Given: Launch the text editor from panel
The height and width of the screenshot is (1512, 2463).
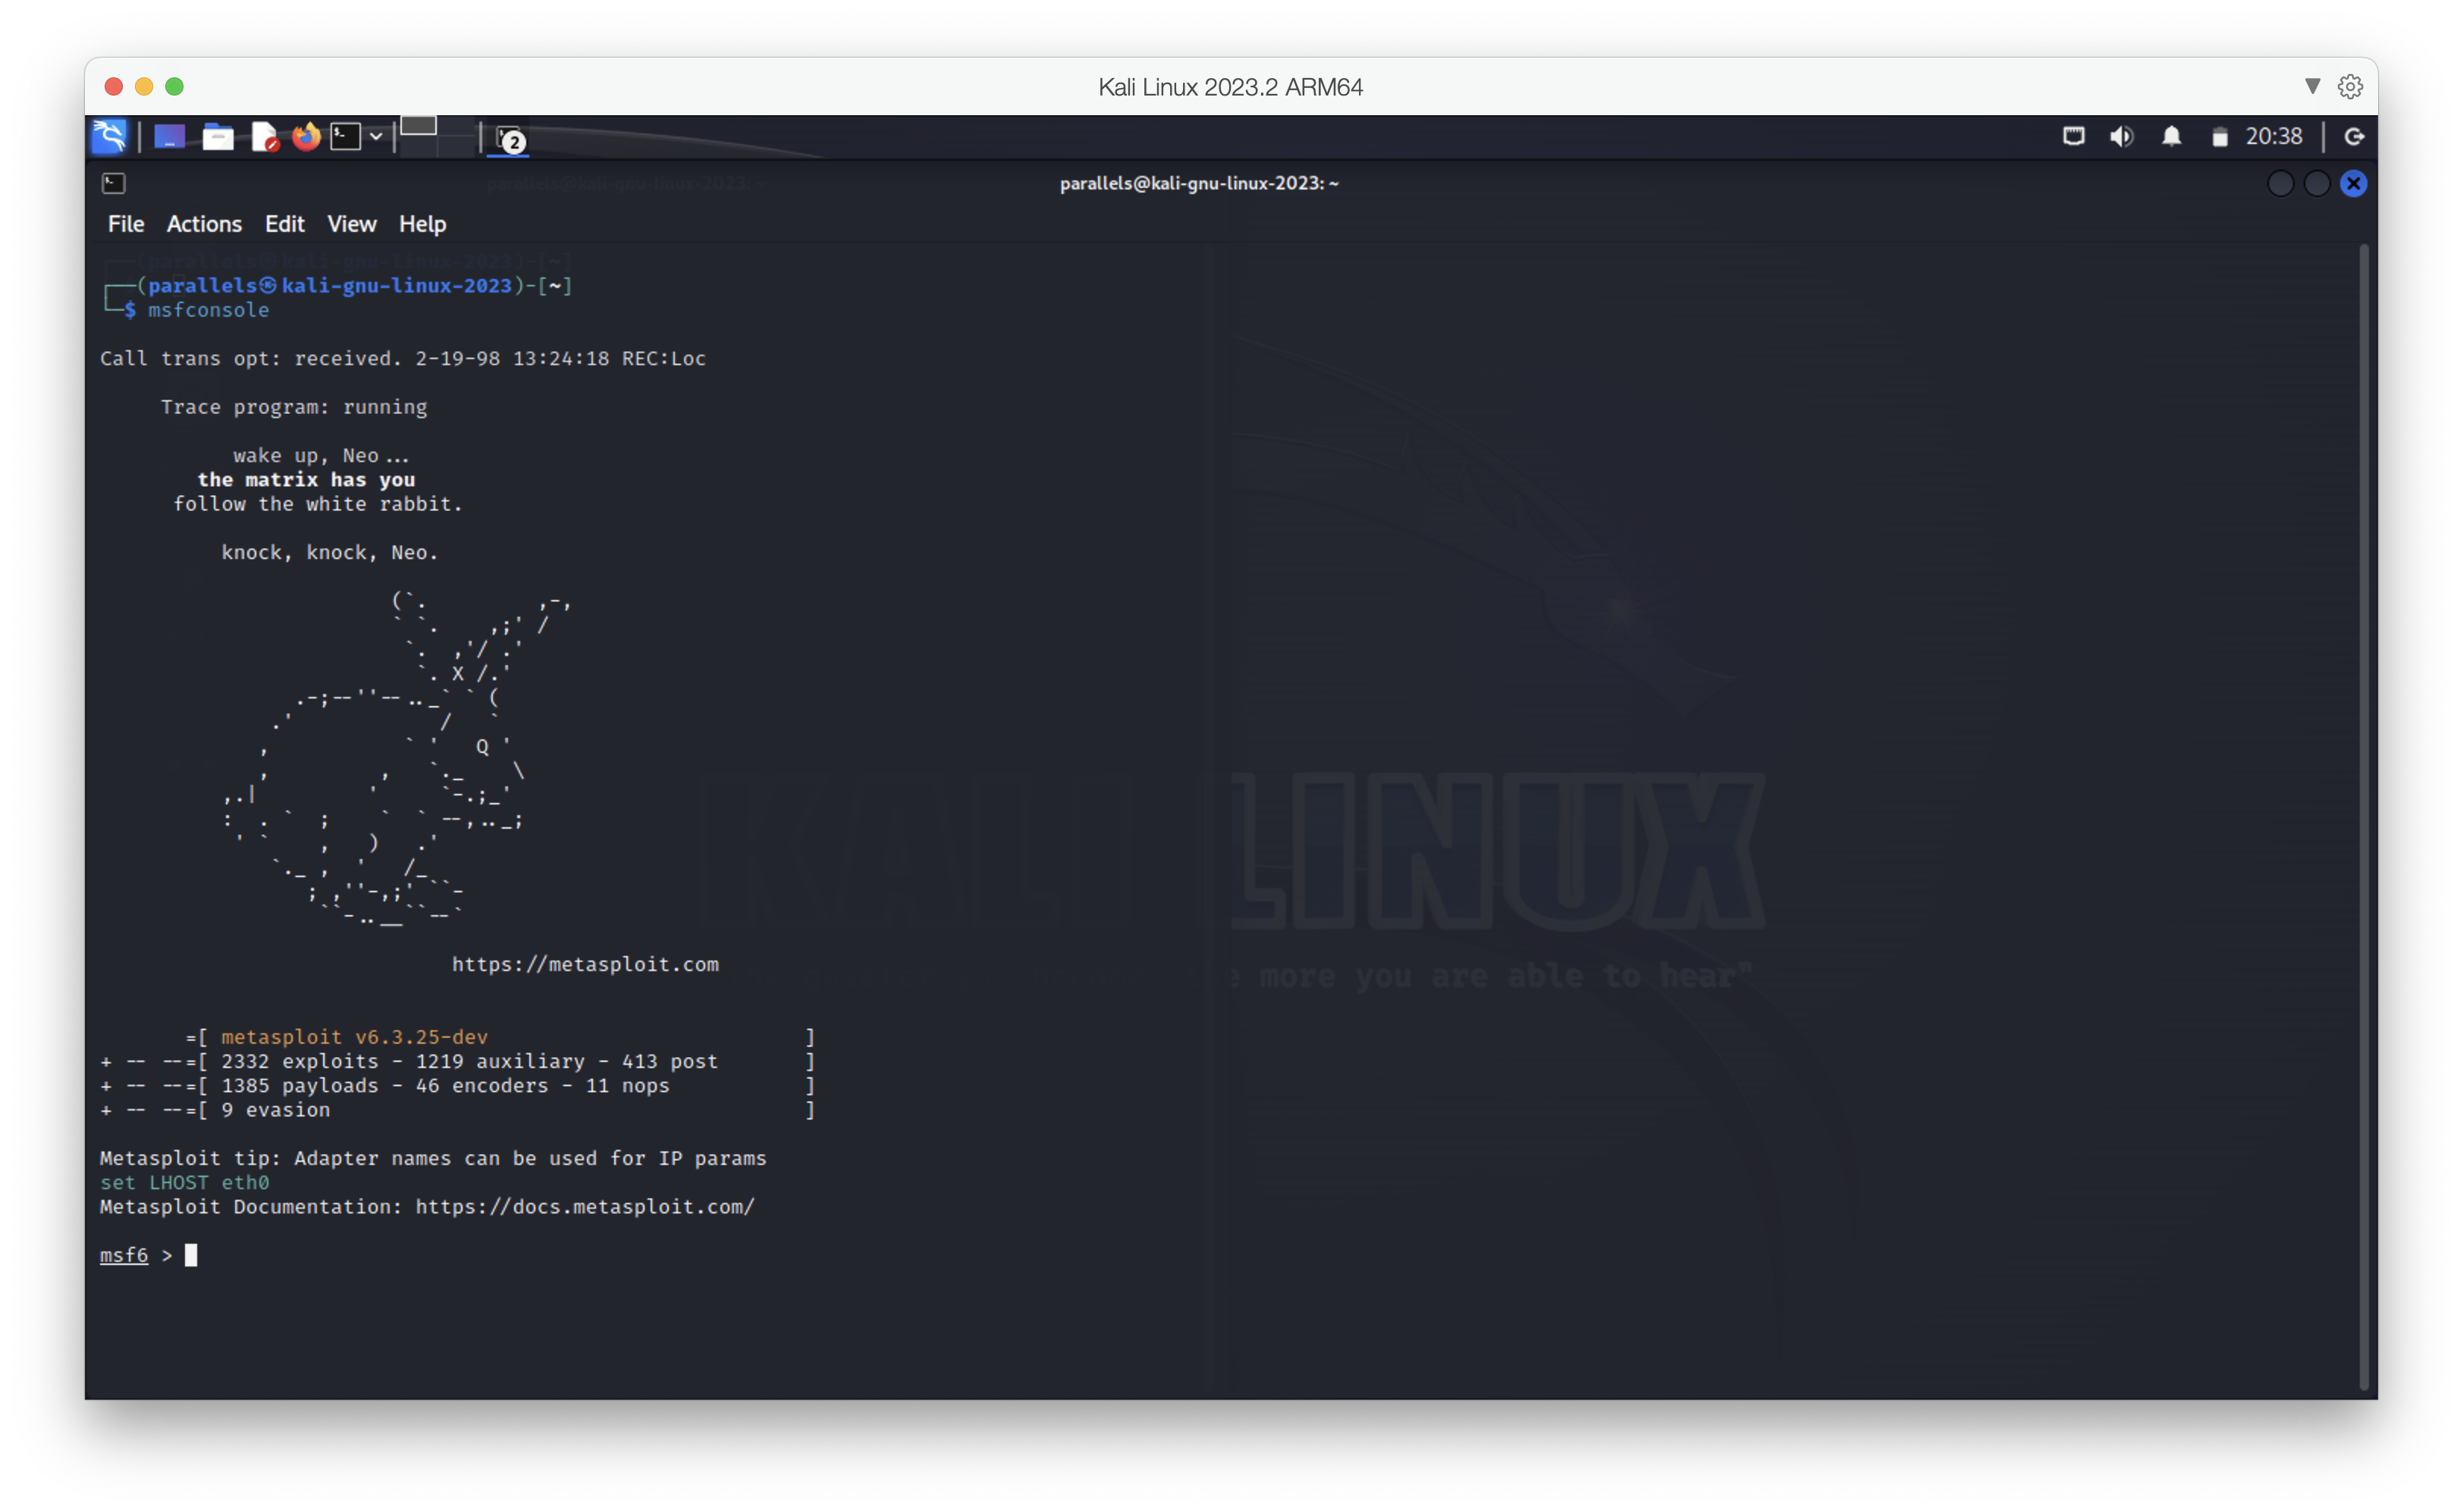Looking at the screenshot, I should pyautogui.click(x=264, y=137).
